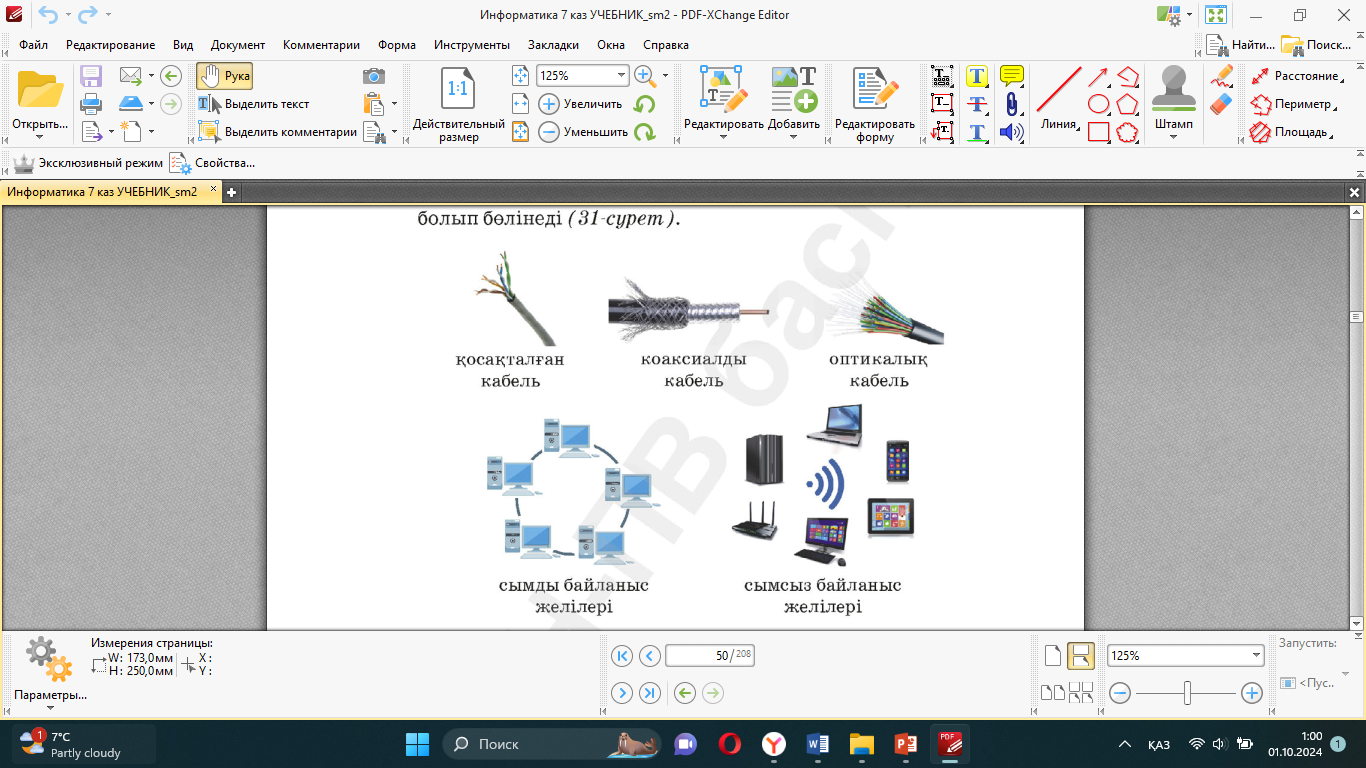Click the Уменьшить zoom out button
The width and height of the screenshot is (1366, 768).
tap(582, 132)
